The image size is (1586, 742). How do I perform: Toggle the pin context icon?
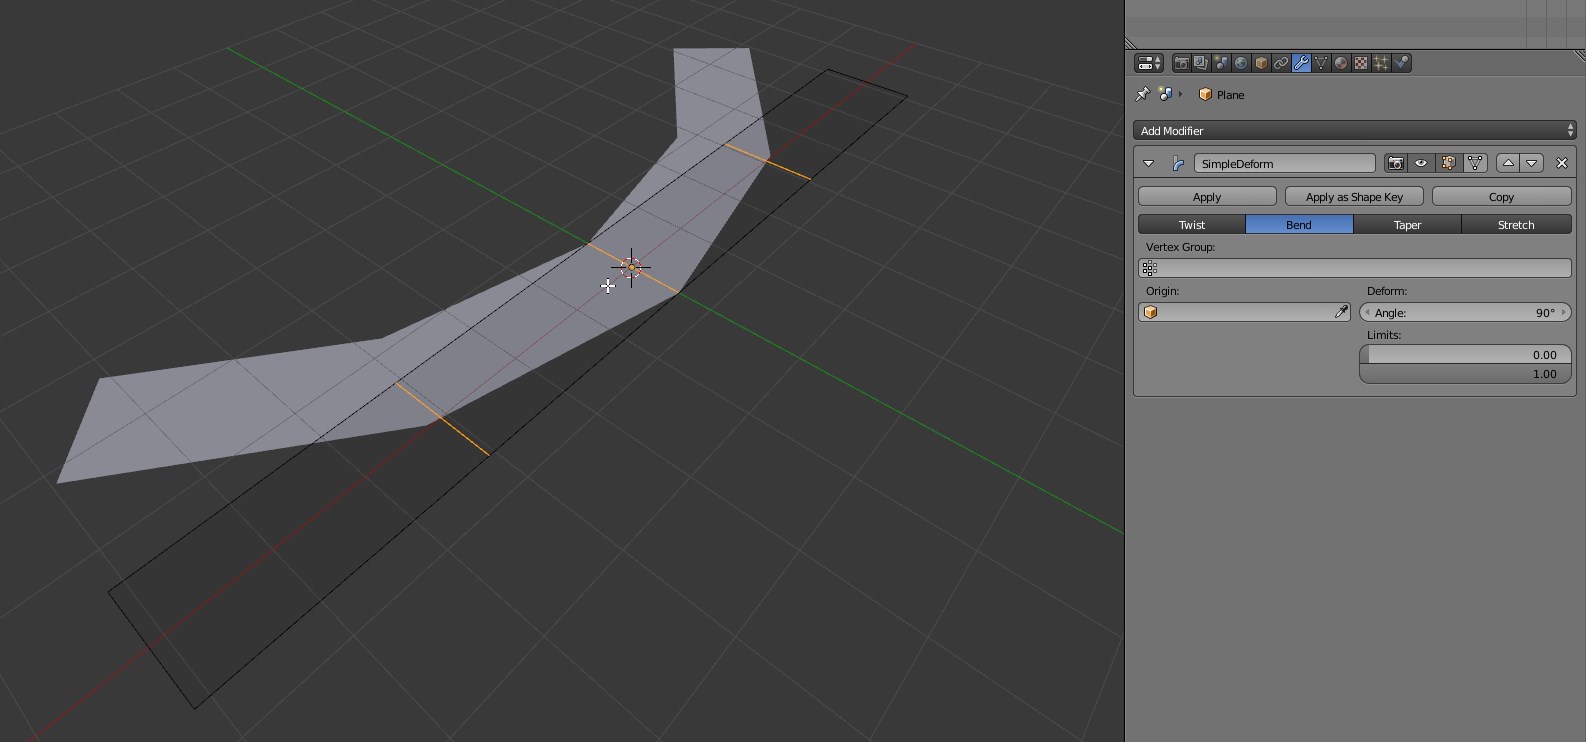tap(1143, 94)
